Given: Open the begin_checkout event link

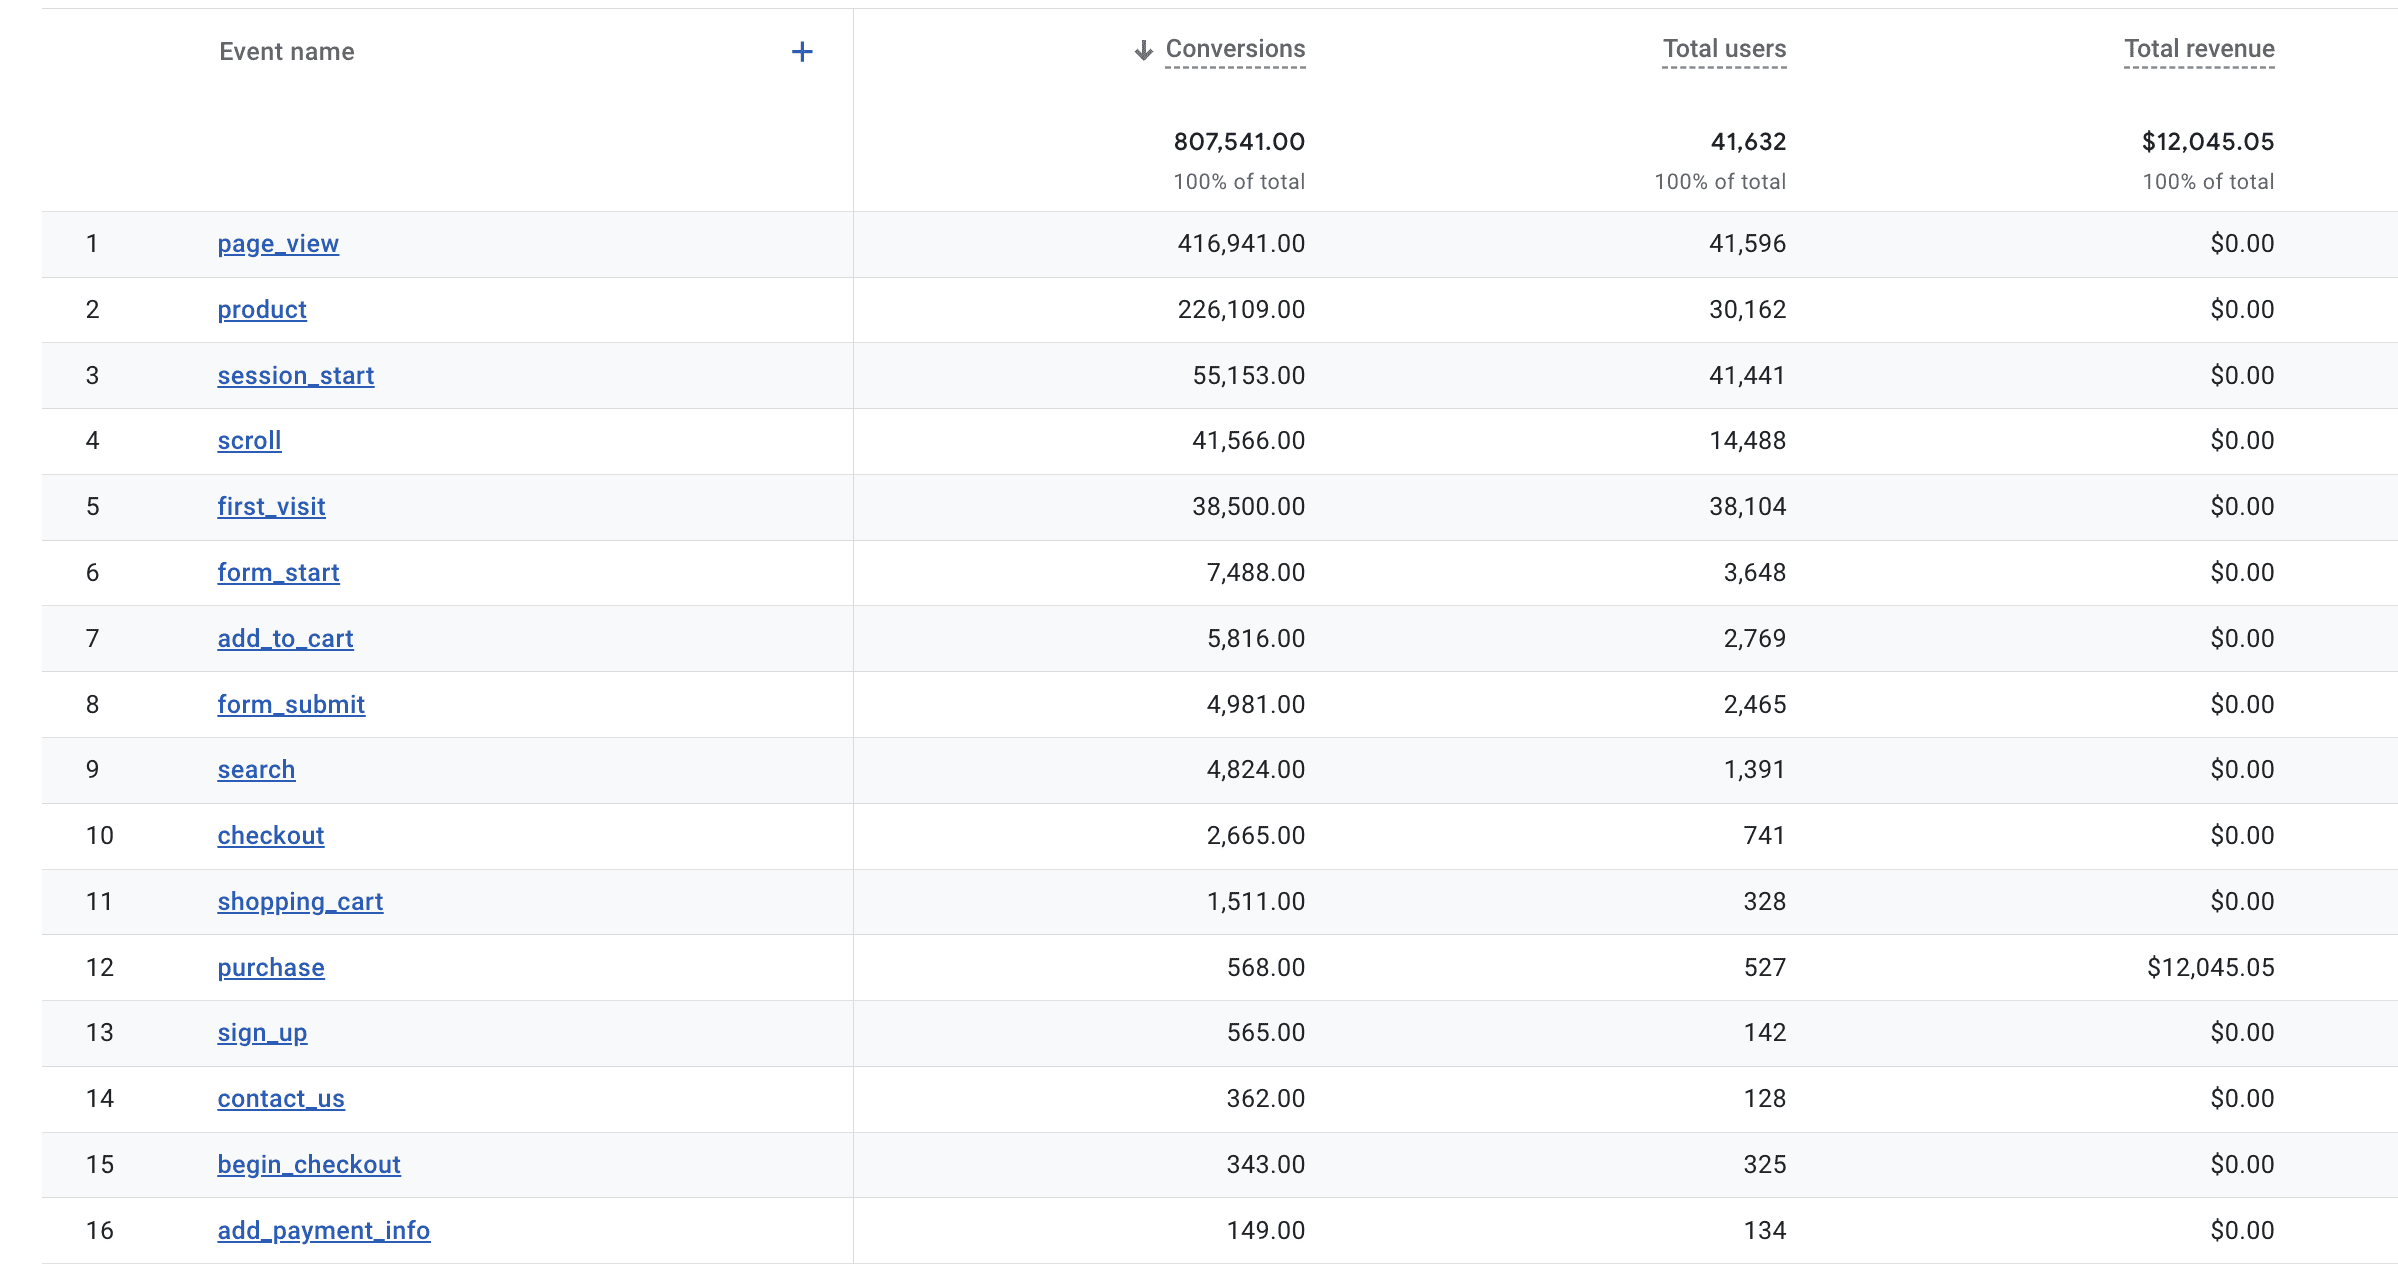Looking at the screenshot, I should click(308, 1165).
